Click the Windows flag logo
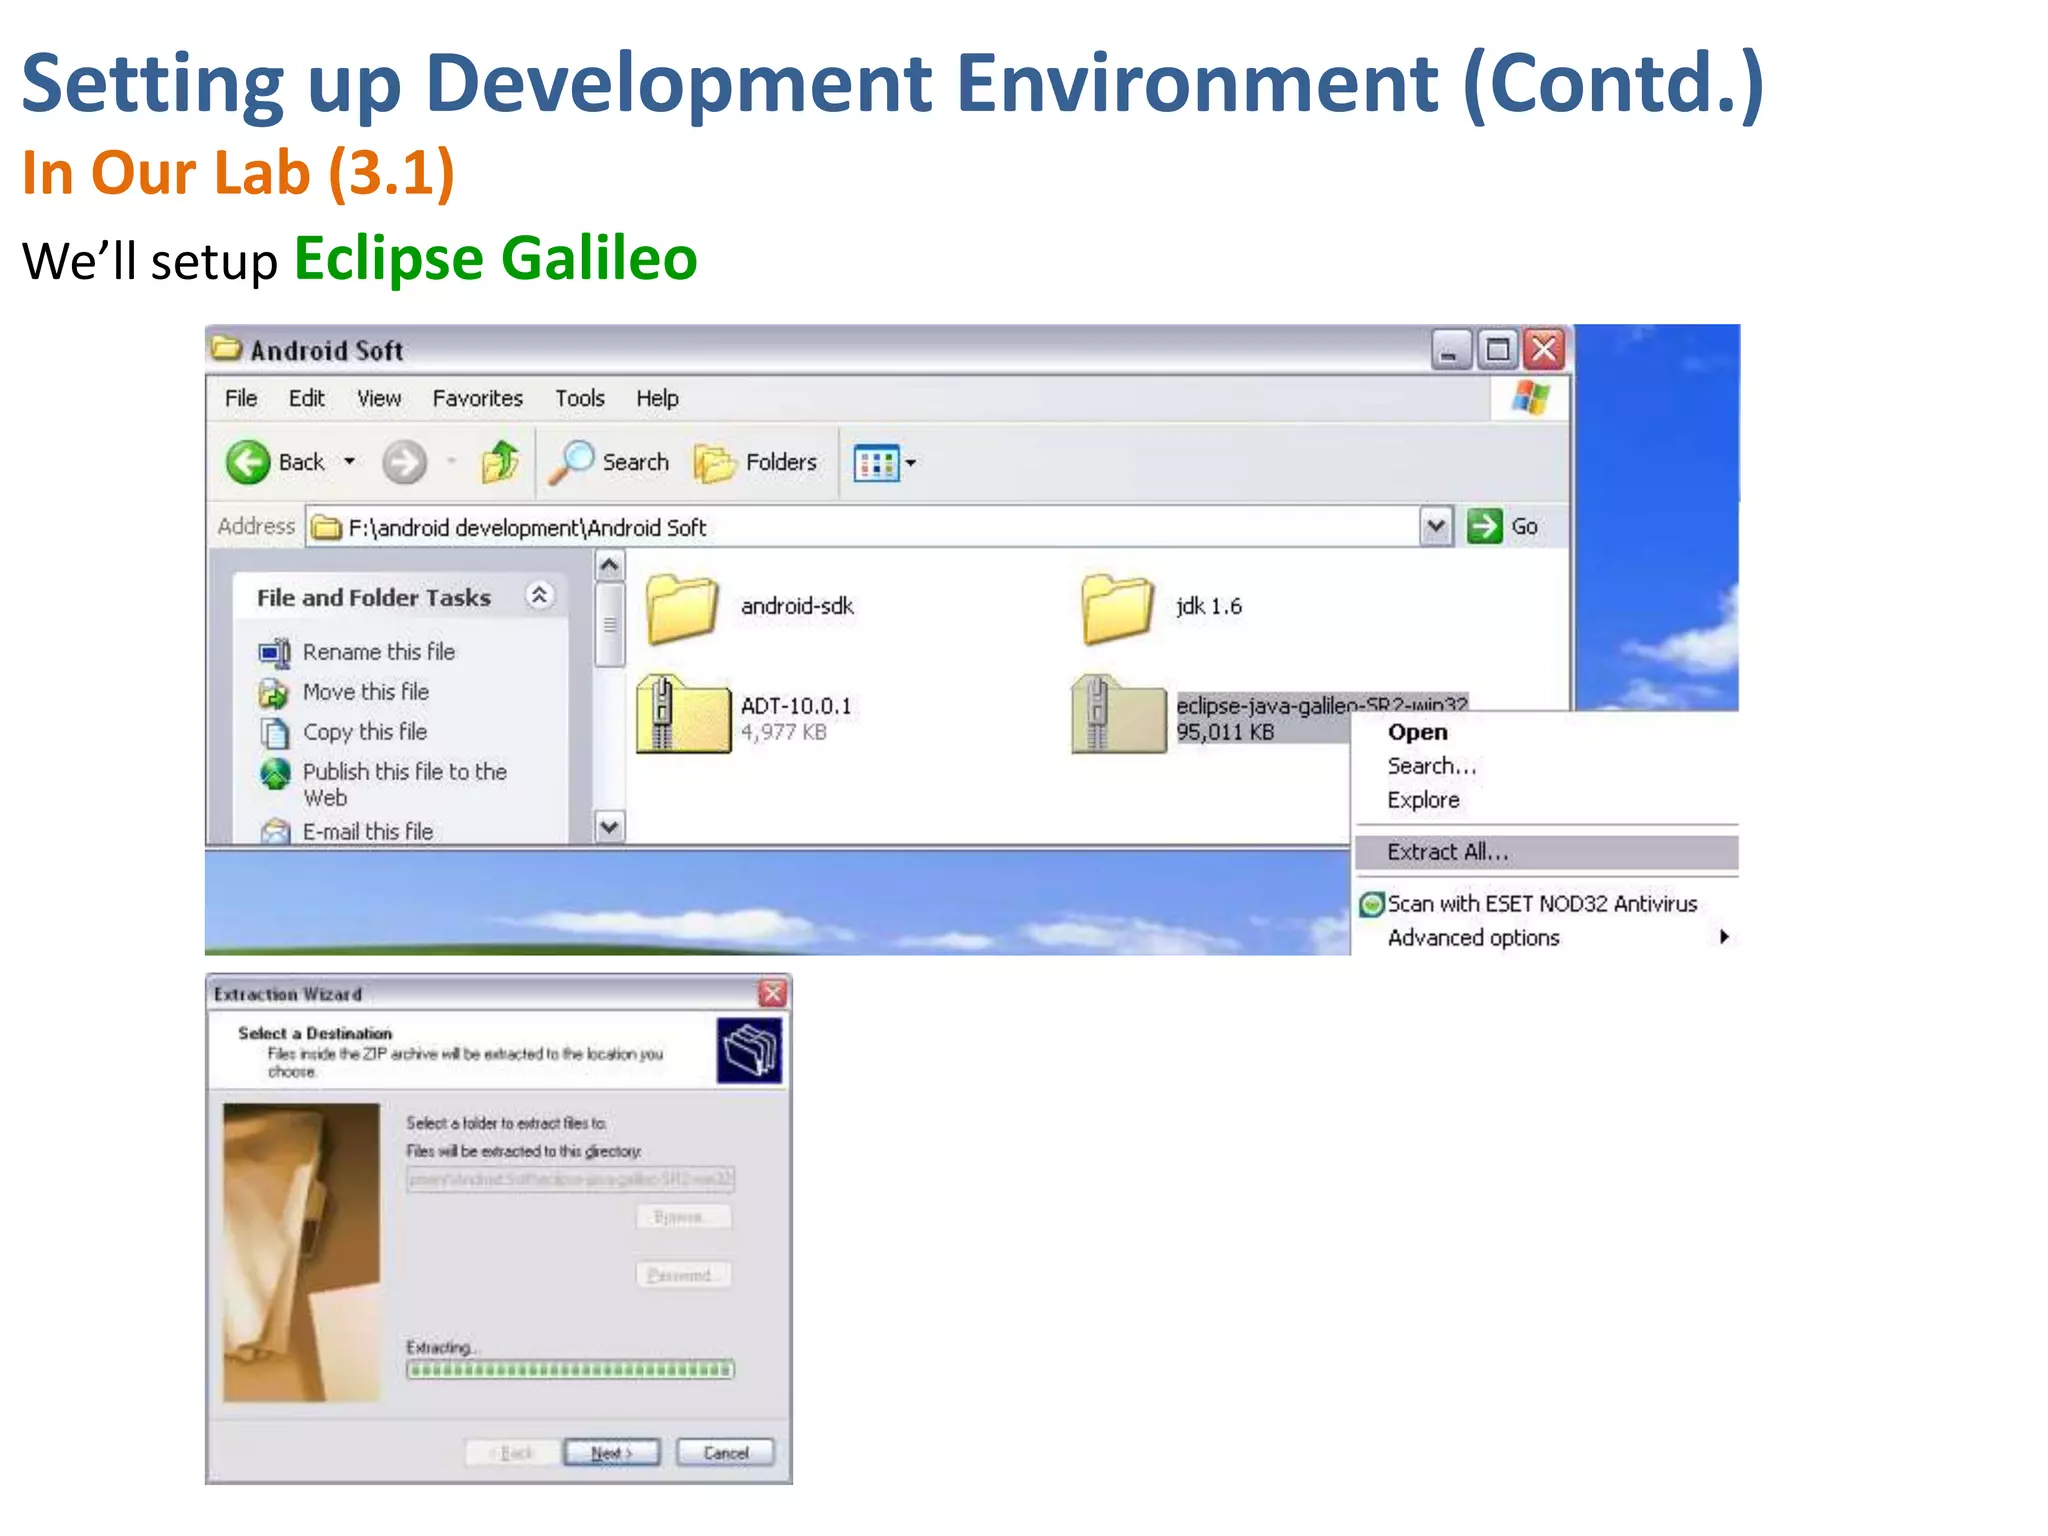Viewport: 2048px width, 1536px height. coord(1530,398)
